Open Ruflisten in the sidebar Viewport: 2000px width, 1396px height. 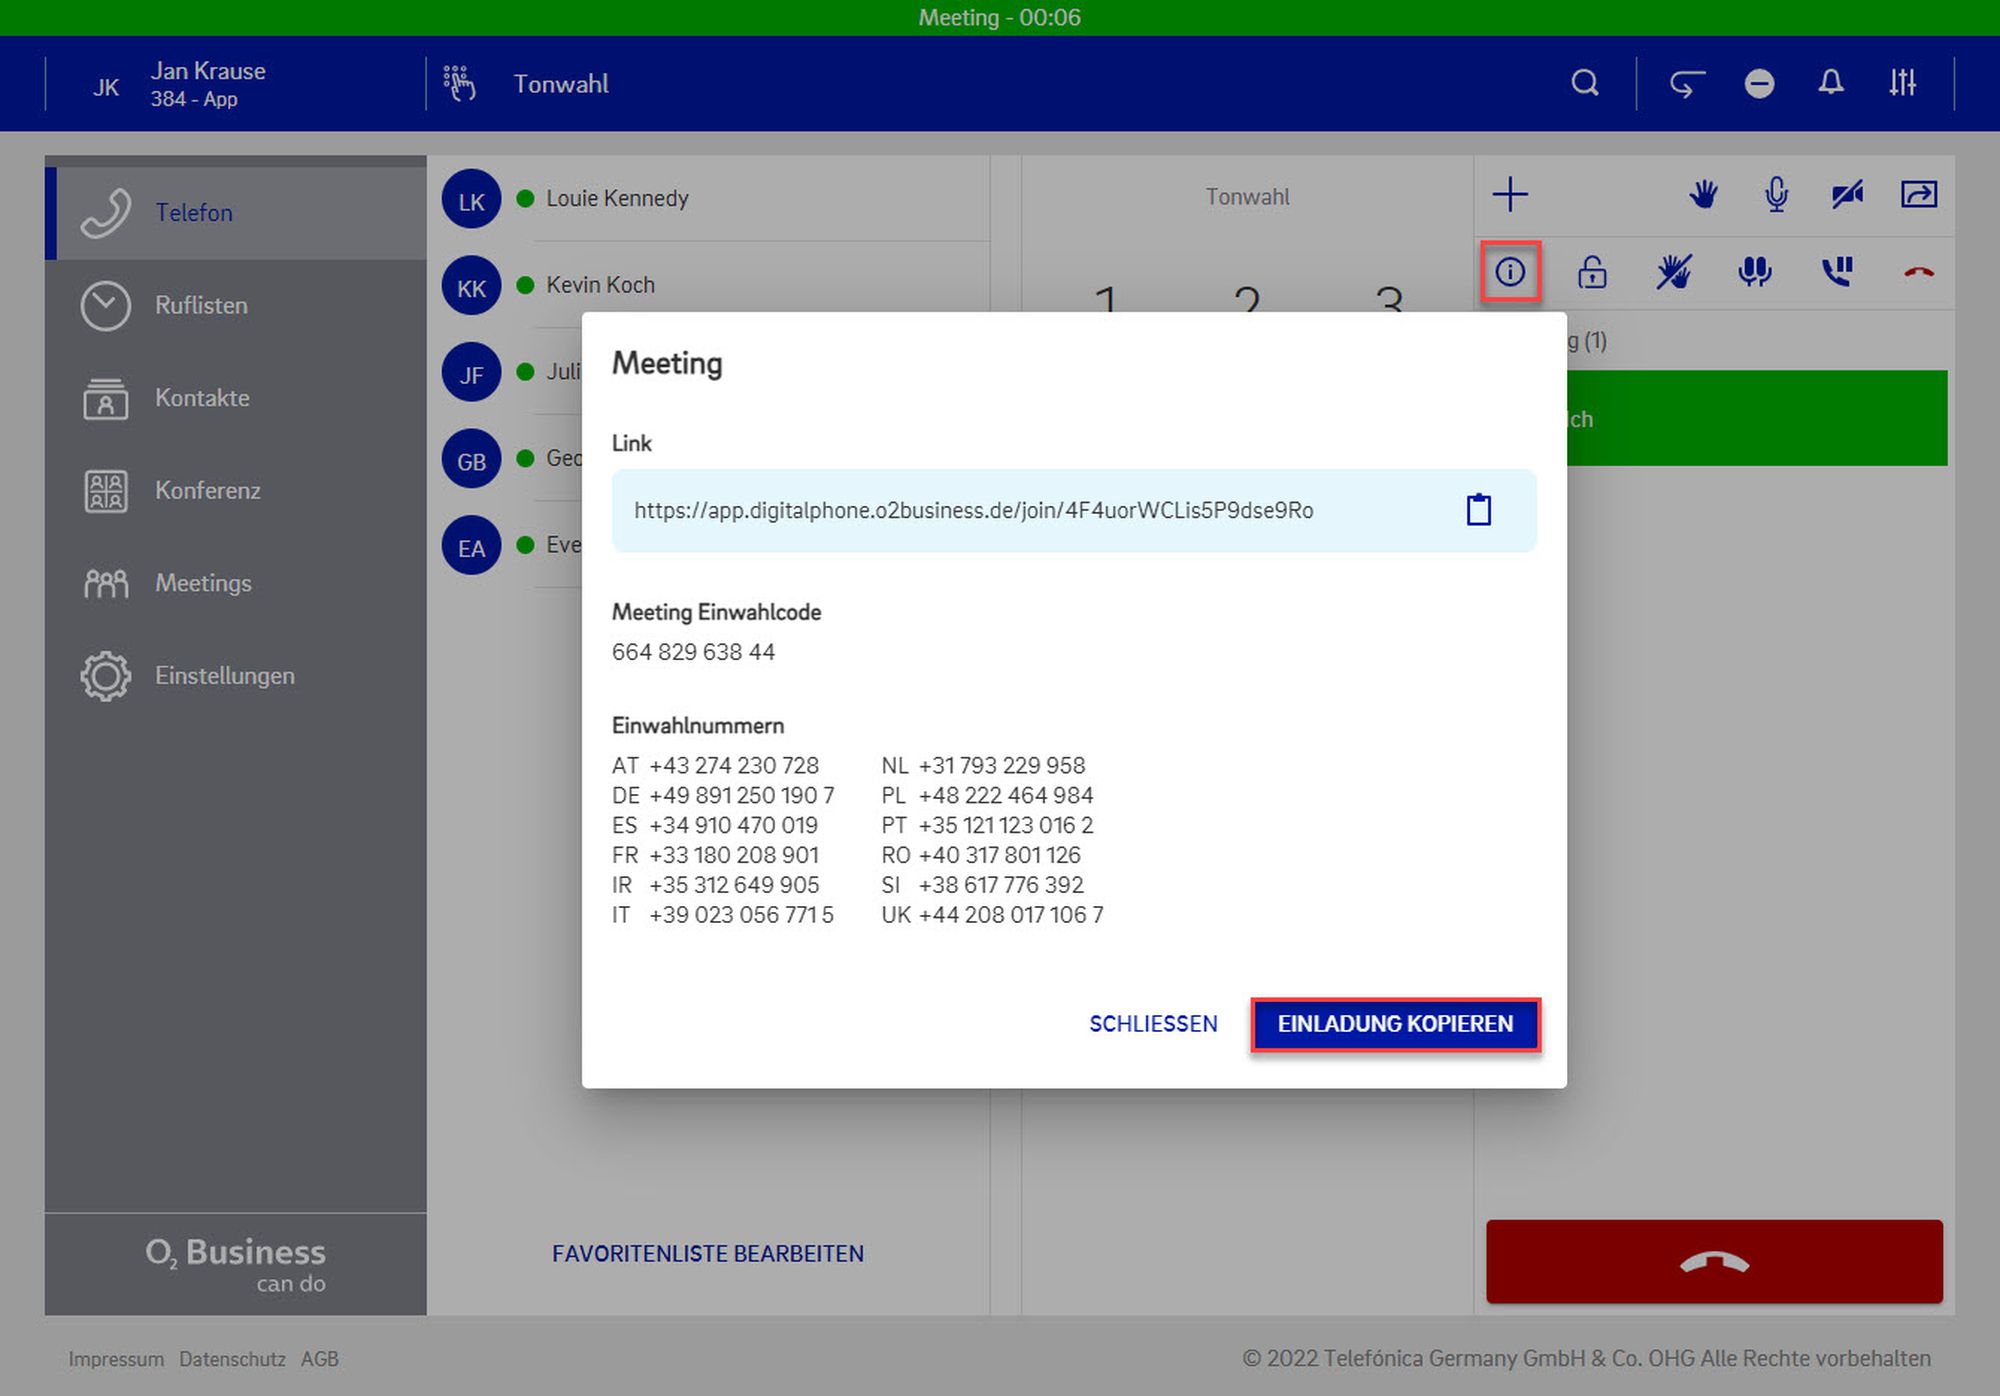point(201,305)
